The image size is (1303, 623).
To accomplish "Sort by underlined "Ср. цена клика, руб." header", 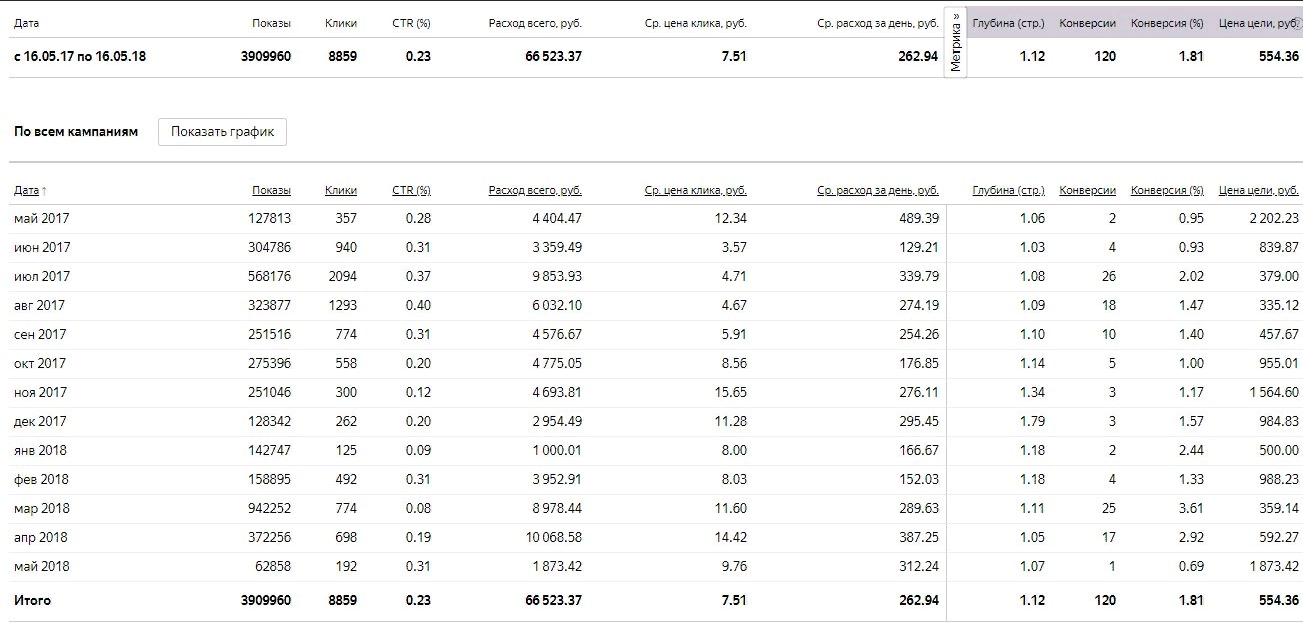I will click(695, 190).
